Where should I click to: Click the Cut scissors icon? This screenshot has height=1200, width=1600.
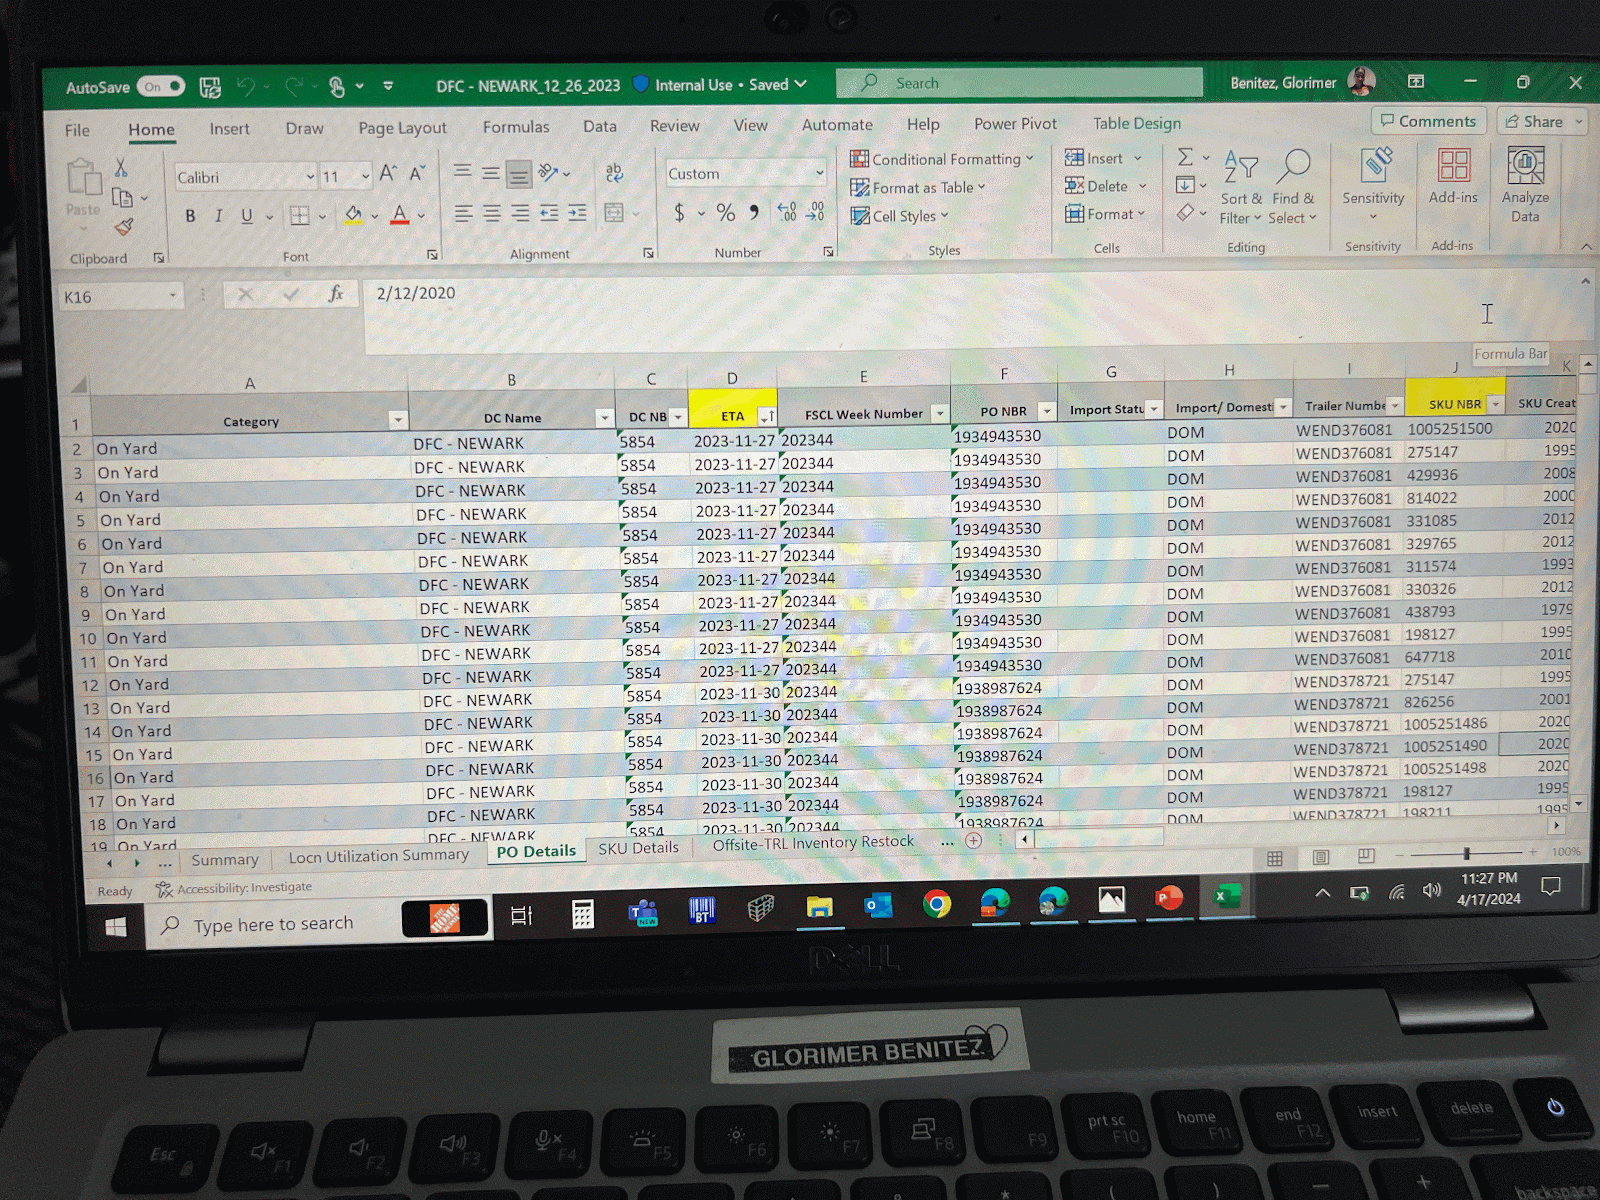click(x=121, y=167)
